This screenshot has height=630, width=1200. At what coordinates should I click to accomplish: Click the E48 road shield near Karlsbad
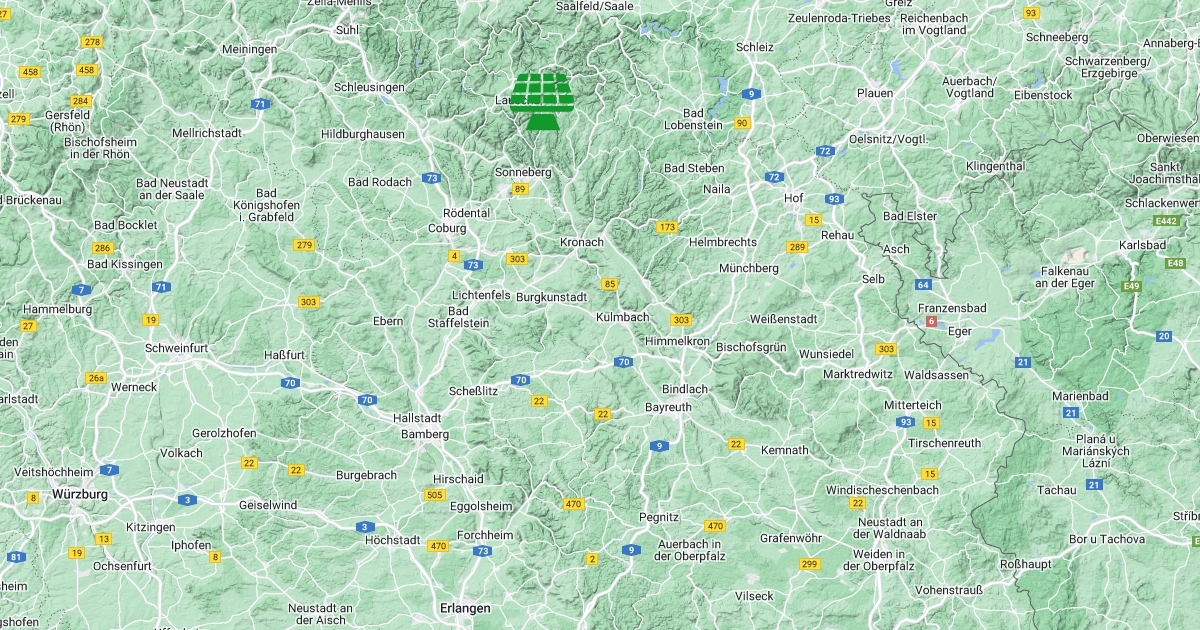pyautogui.click(x=1176, y=263)
